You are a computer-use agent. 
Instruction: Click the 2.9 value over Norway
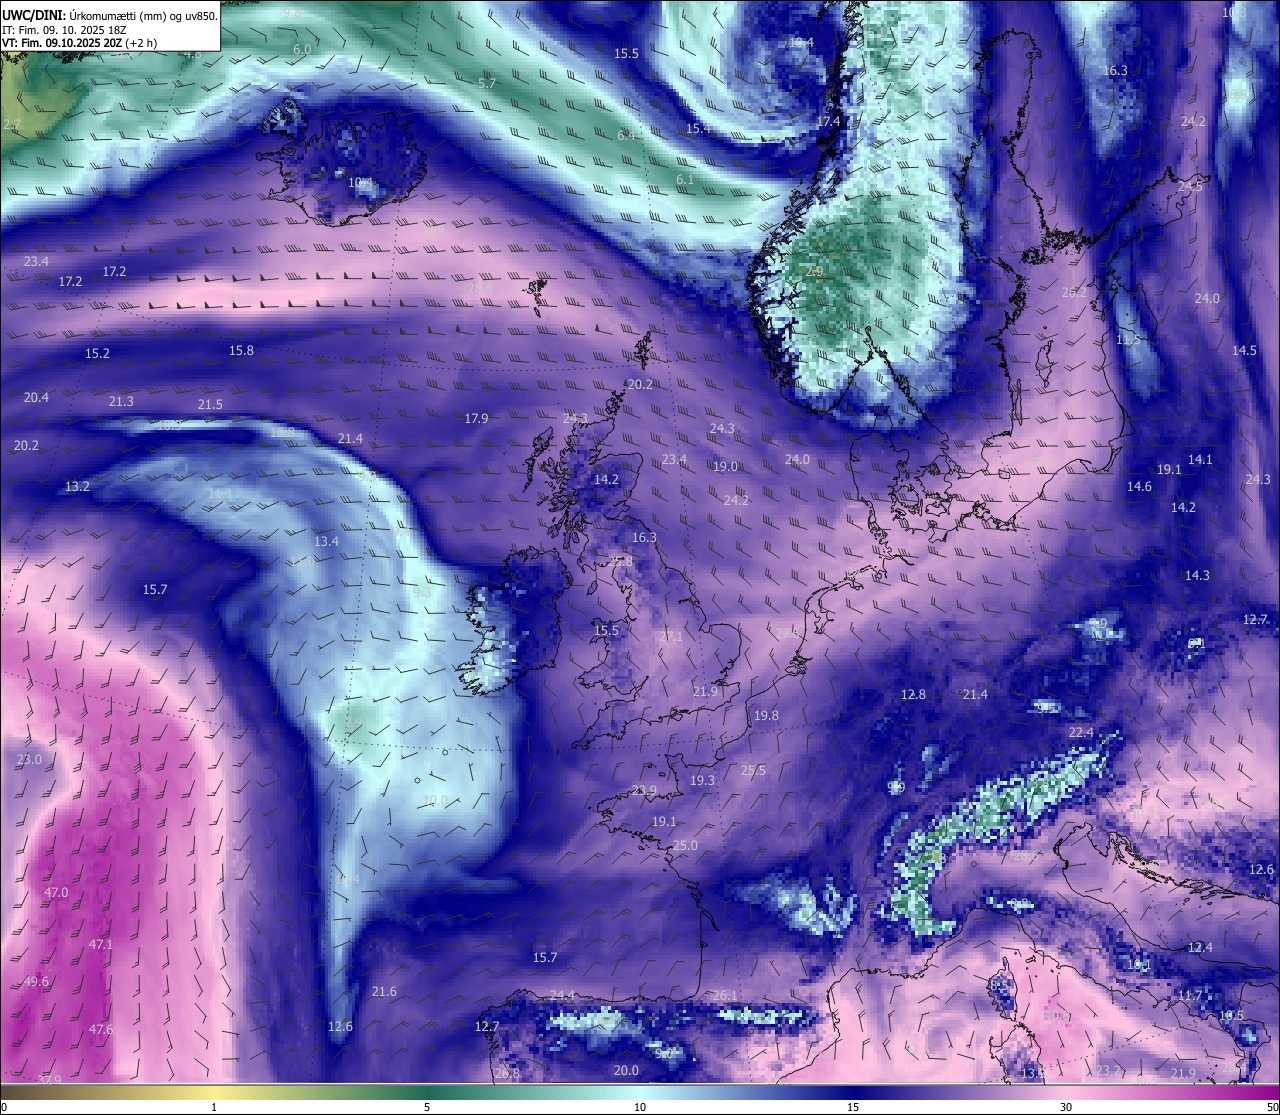[814, 271]
